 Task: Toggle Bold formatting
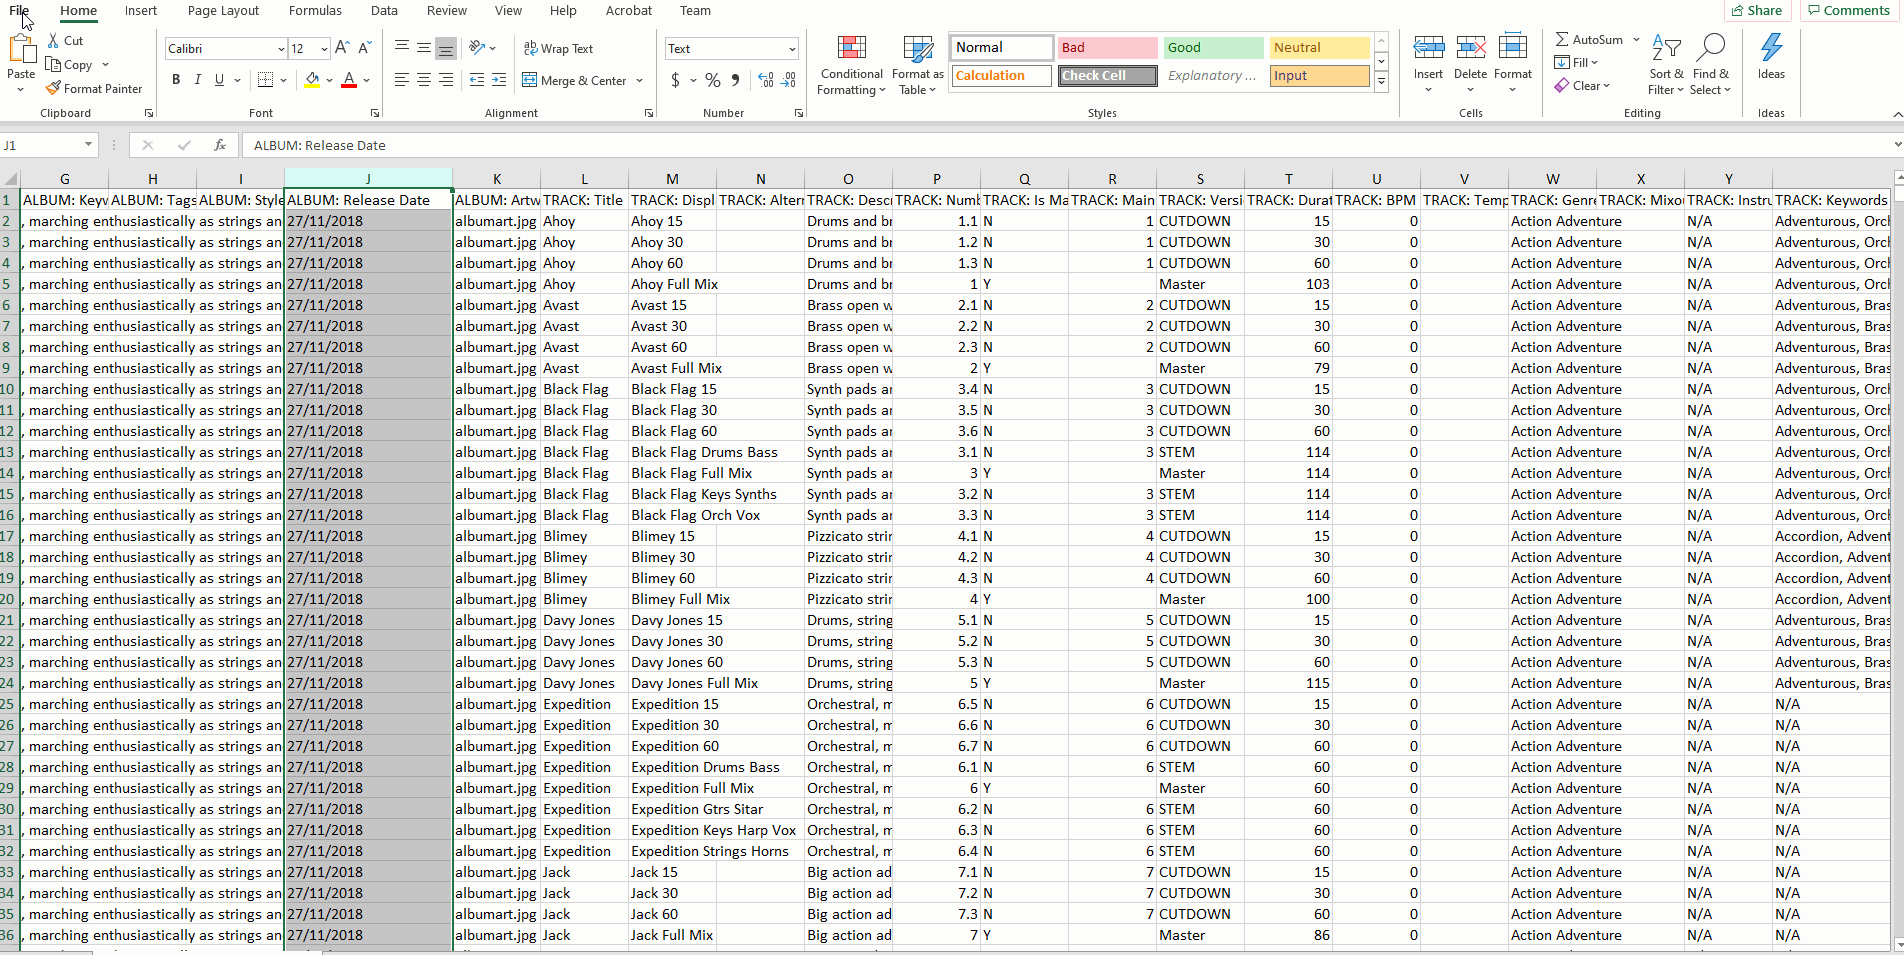click(x=176, y=80)
